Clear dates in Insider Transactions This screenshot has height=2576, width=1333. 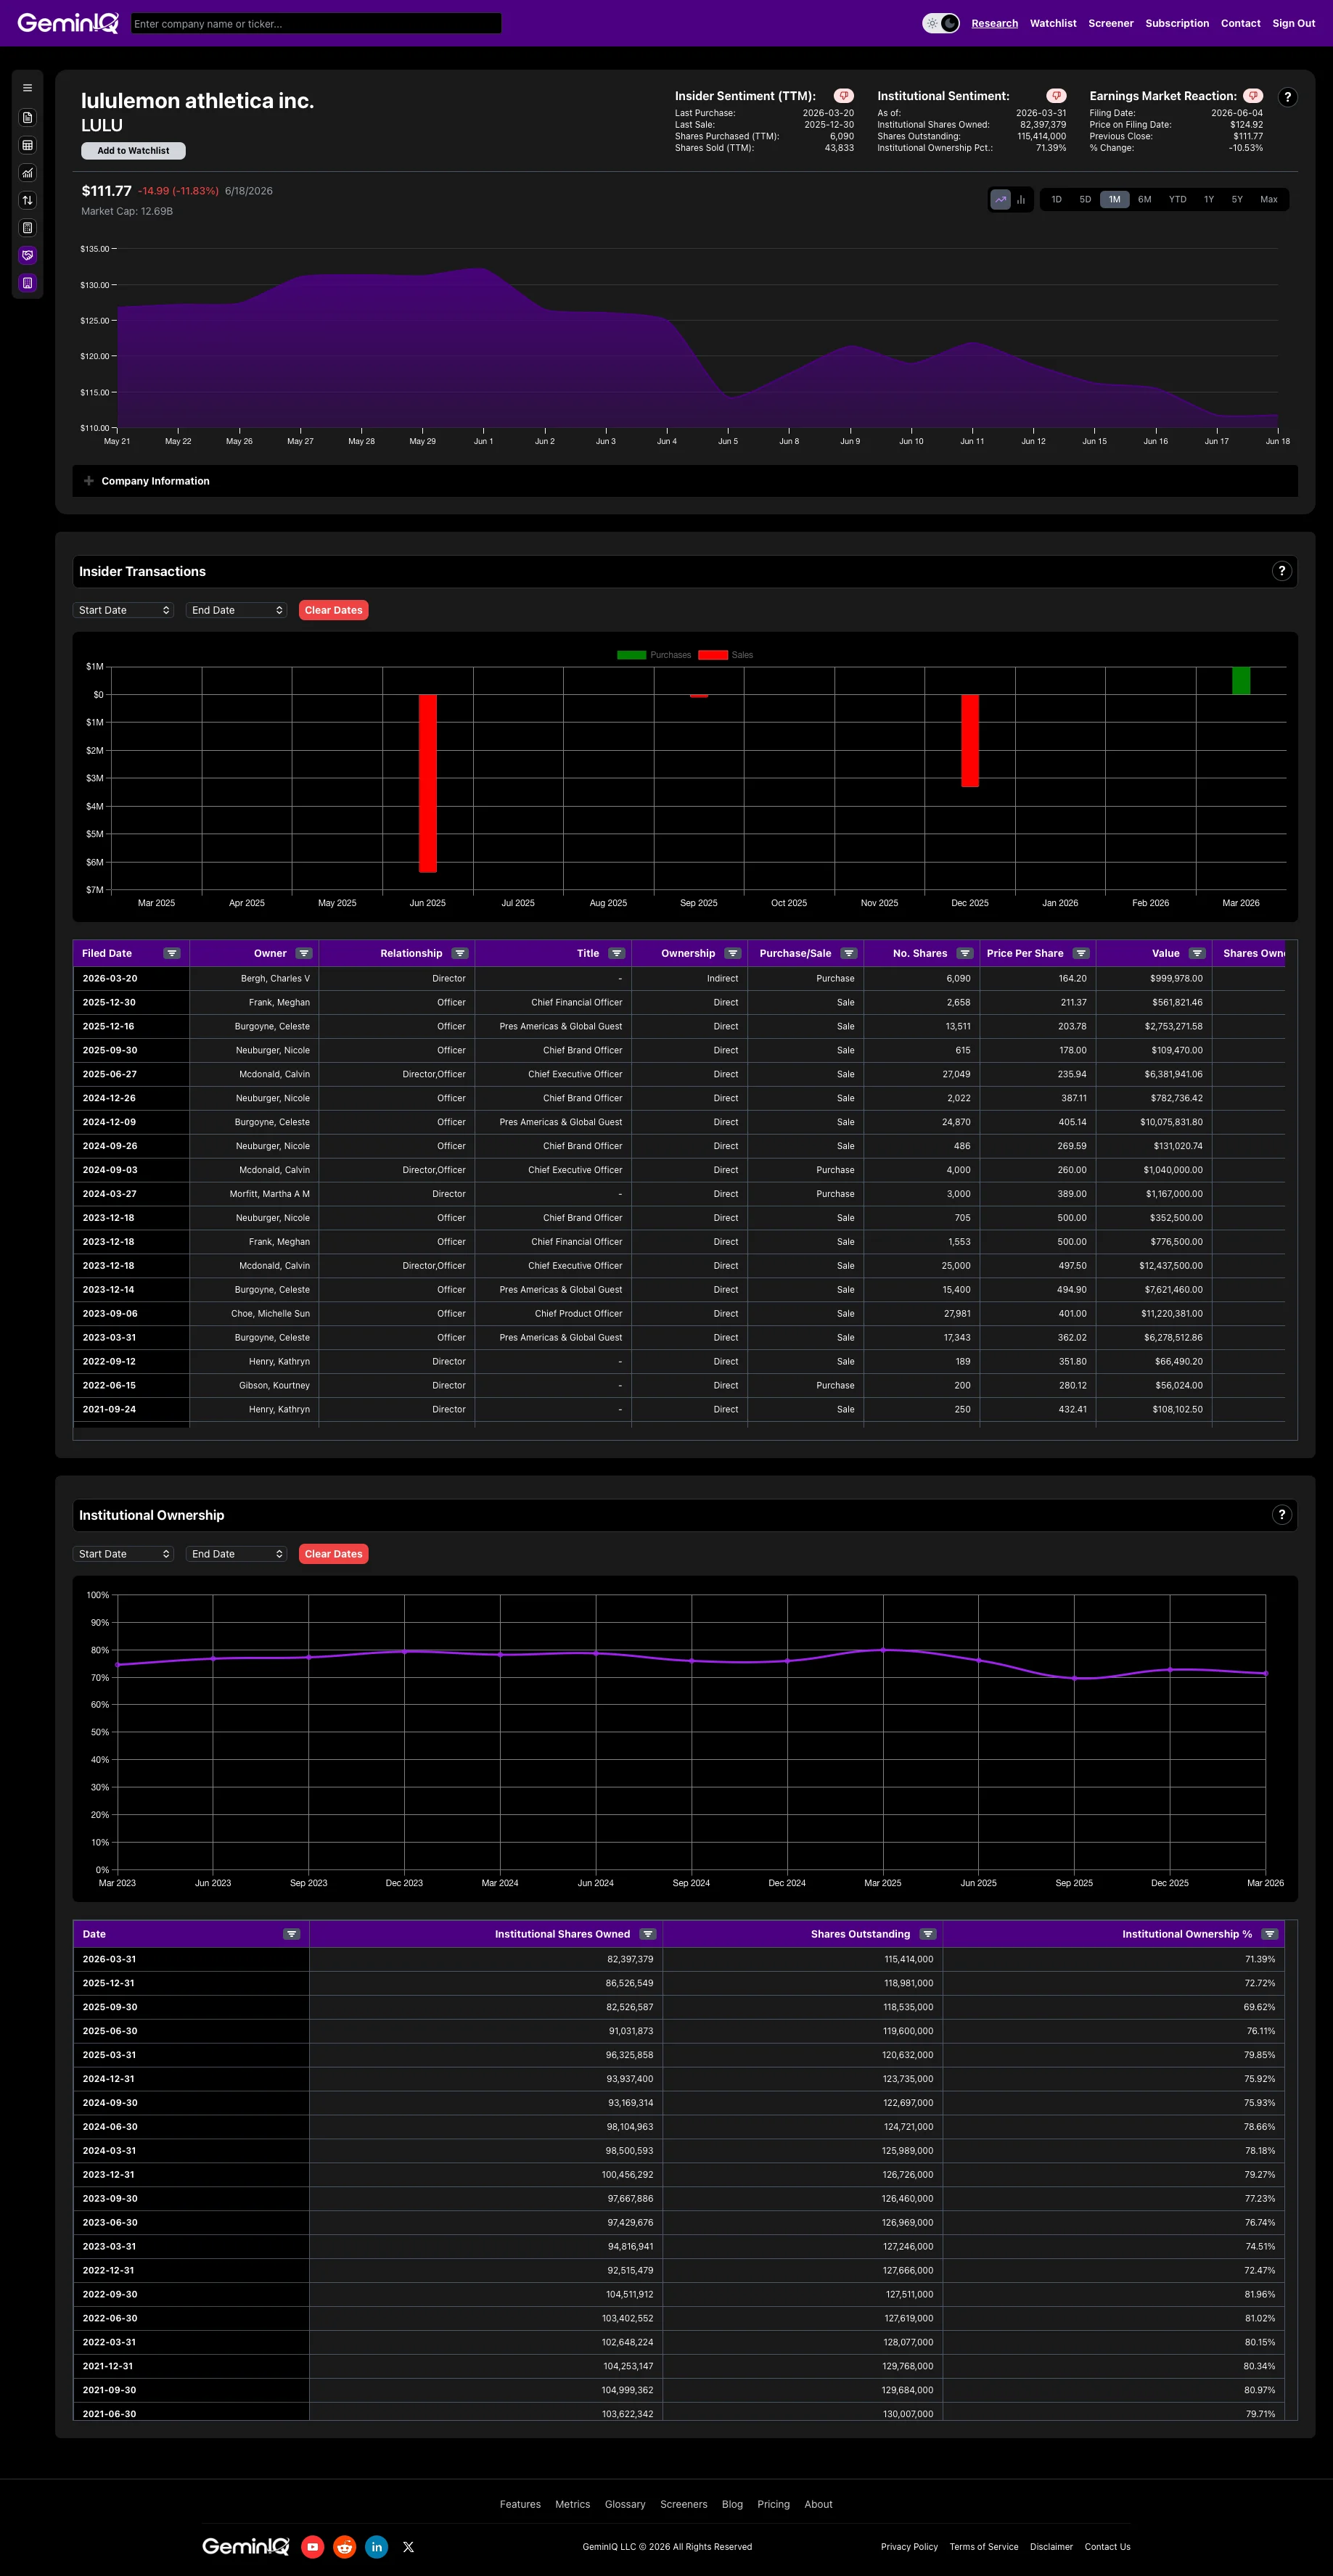[333, 610]
